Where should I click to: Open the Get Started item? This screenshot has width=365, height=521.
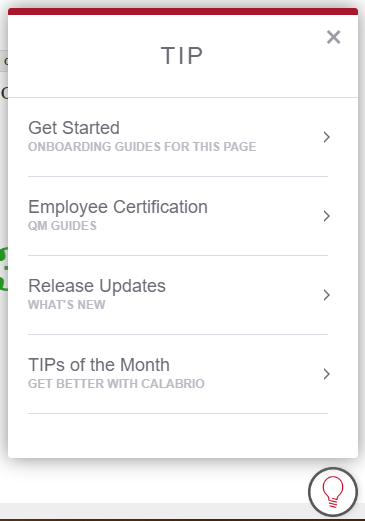click(x=178, y=137)
